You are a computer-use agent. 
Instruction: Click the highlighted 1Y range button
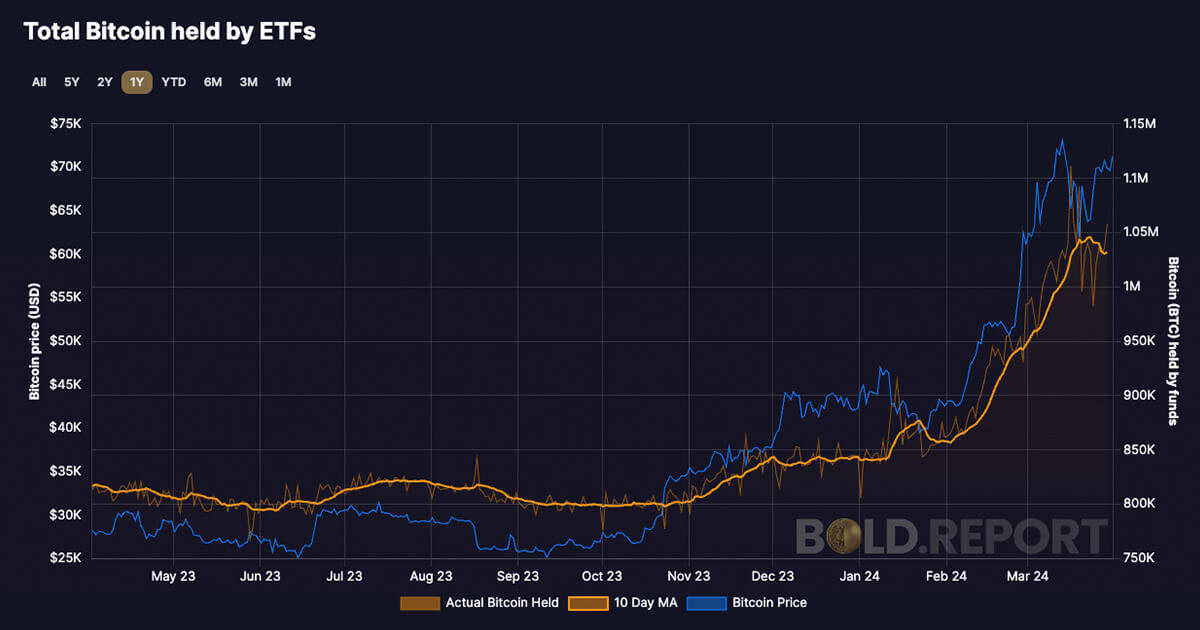tap(137, 82)
